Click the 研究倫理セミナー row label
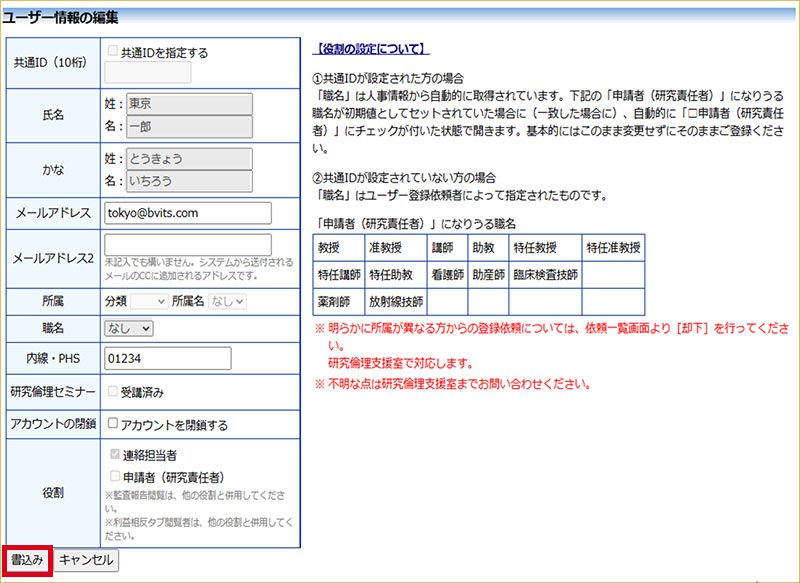The image size is (800, 583). tap(53, 392)
